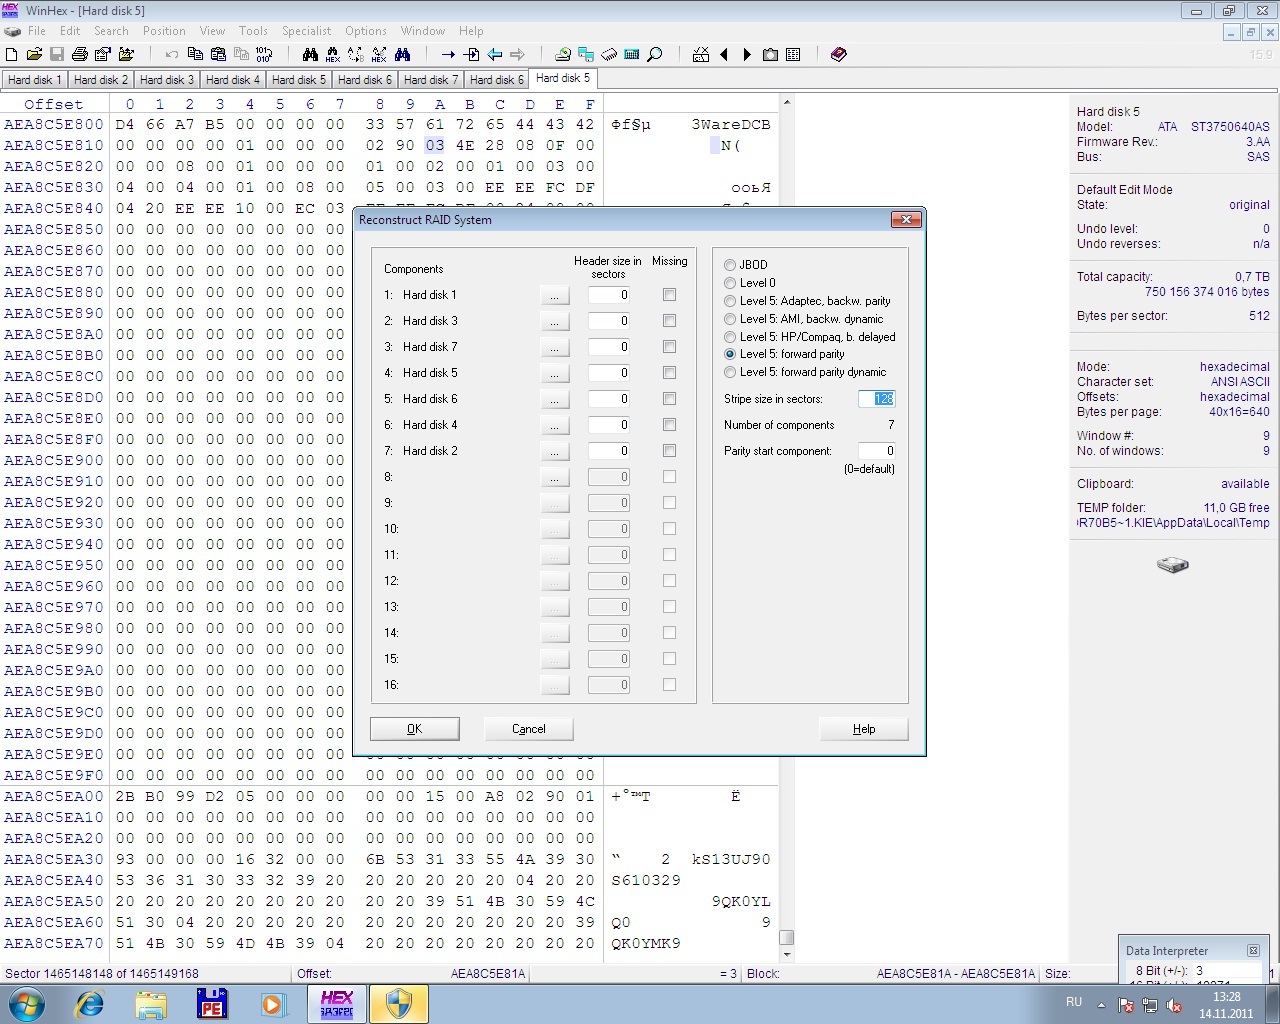Browse for component 4 with the '...' button

(554, 373)
